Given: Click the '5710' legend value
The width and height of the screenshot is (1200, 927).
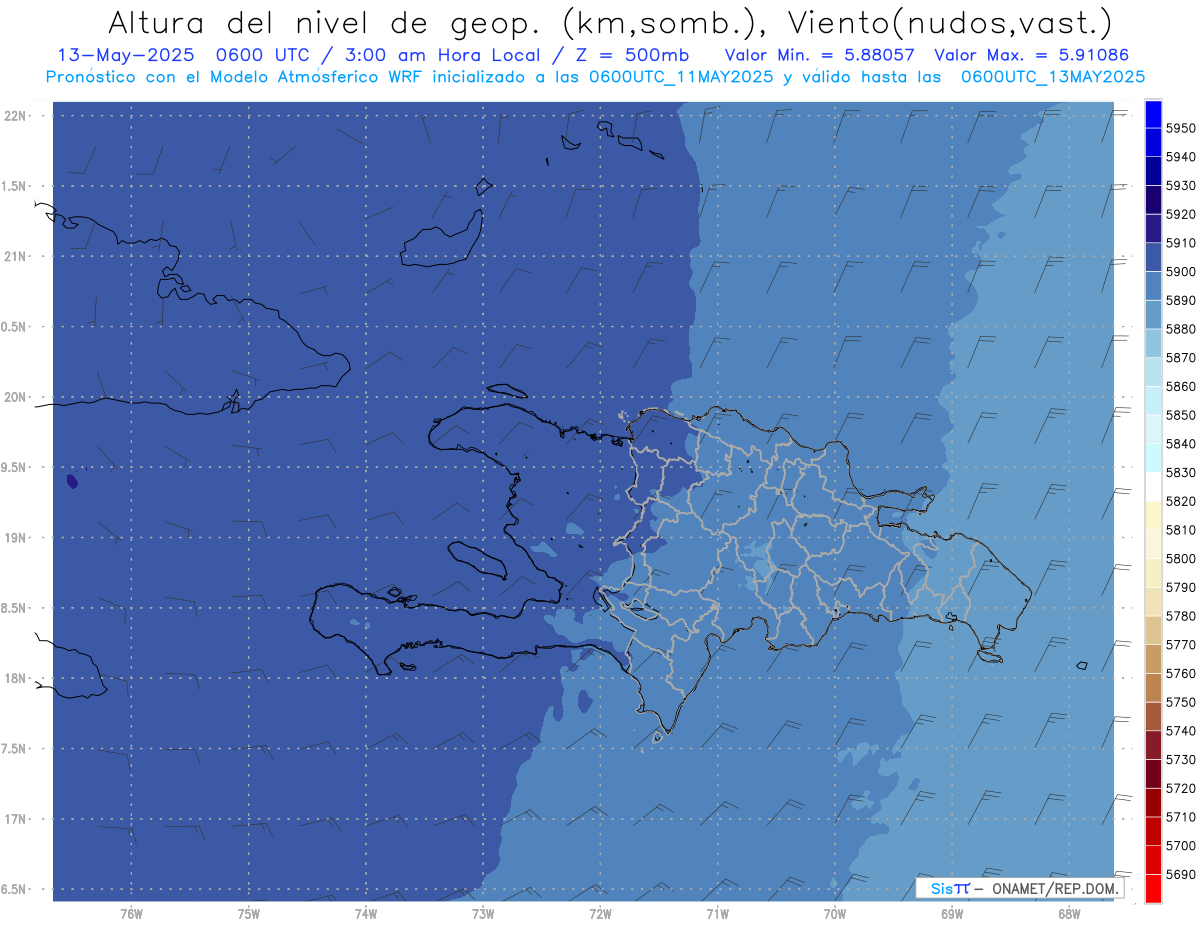Looking at the screenshot, I should (x=1181, y=817).
